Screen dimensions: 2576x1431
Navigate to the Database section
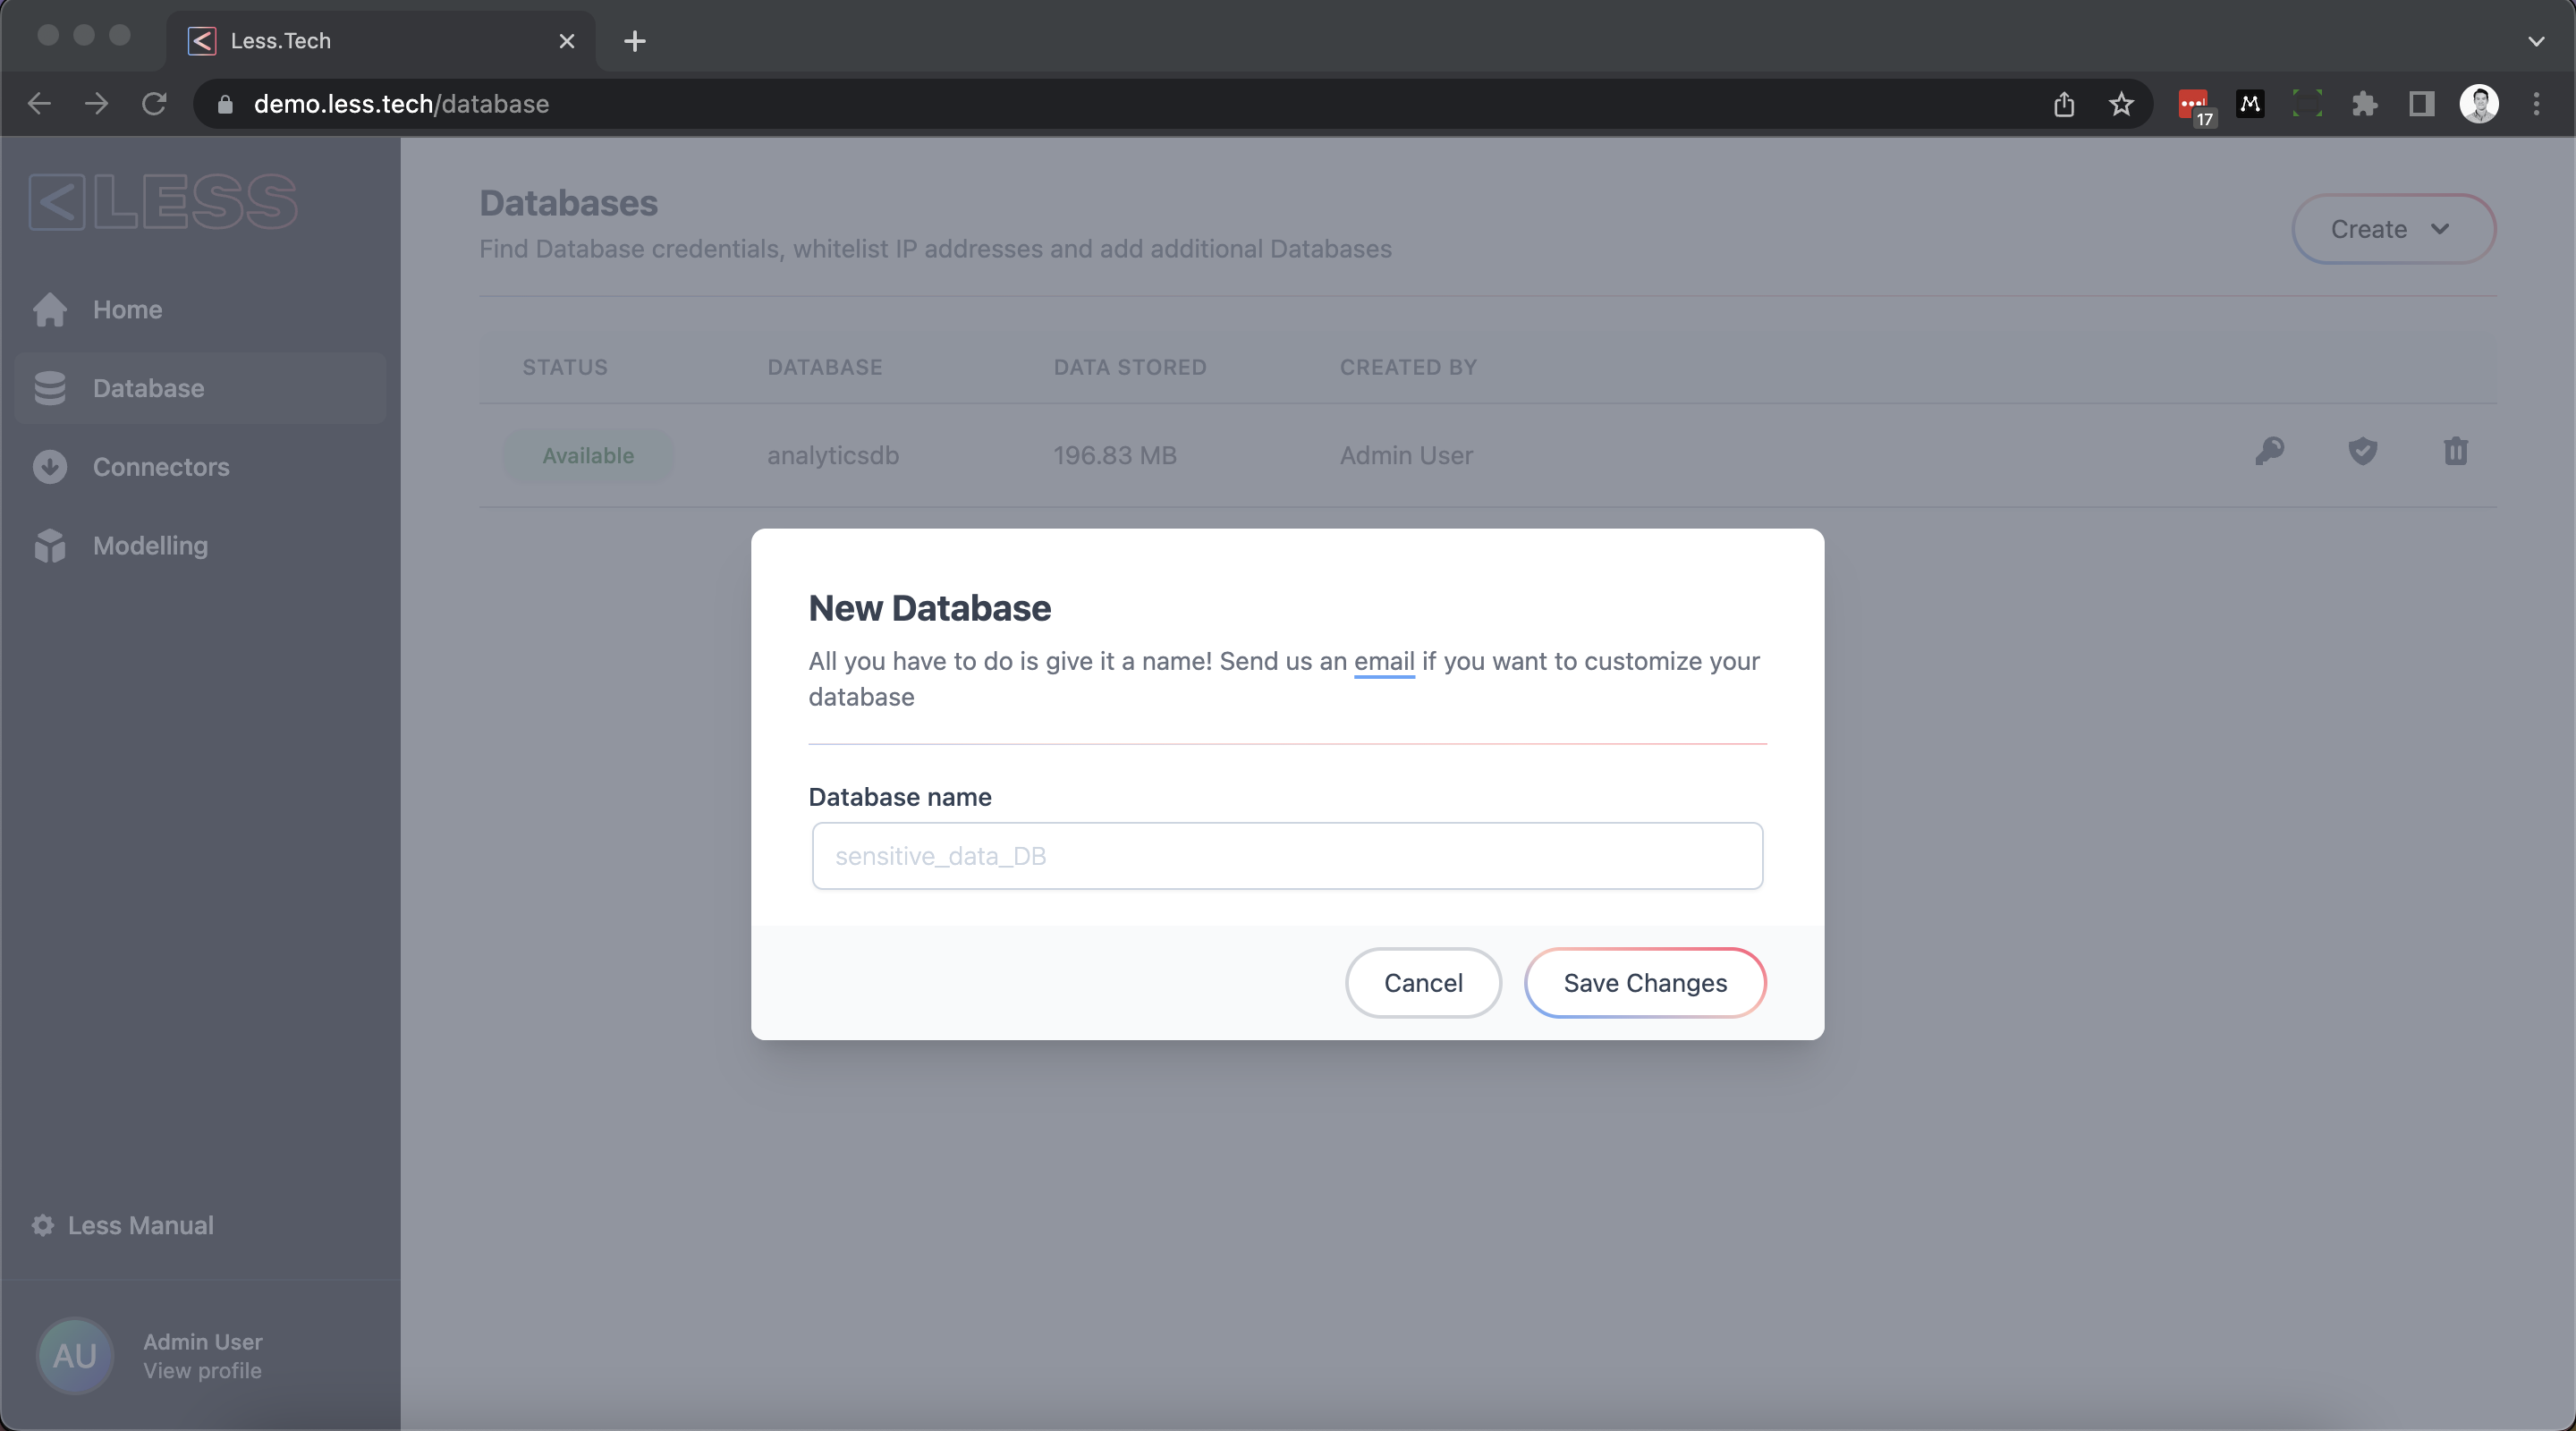click(x=152, y=388)
